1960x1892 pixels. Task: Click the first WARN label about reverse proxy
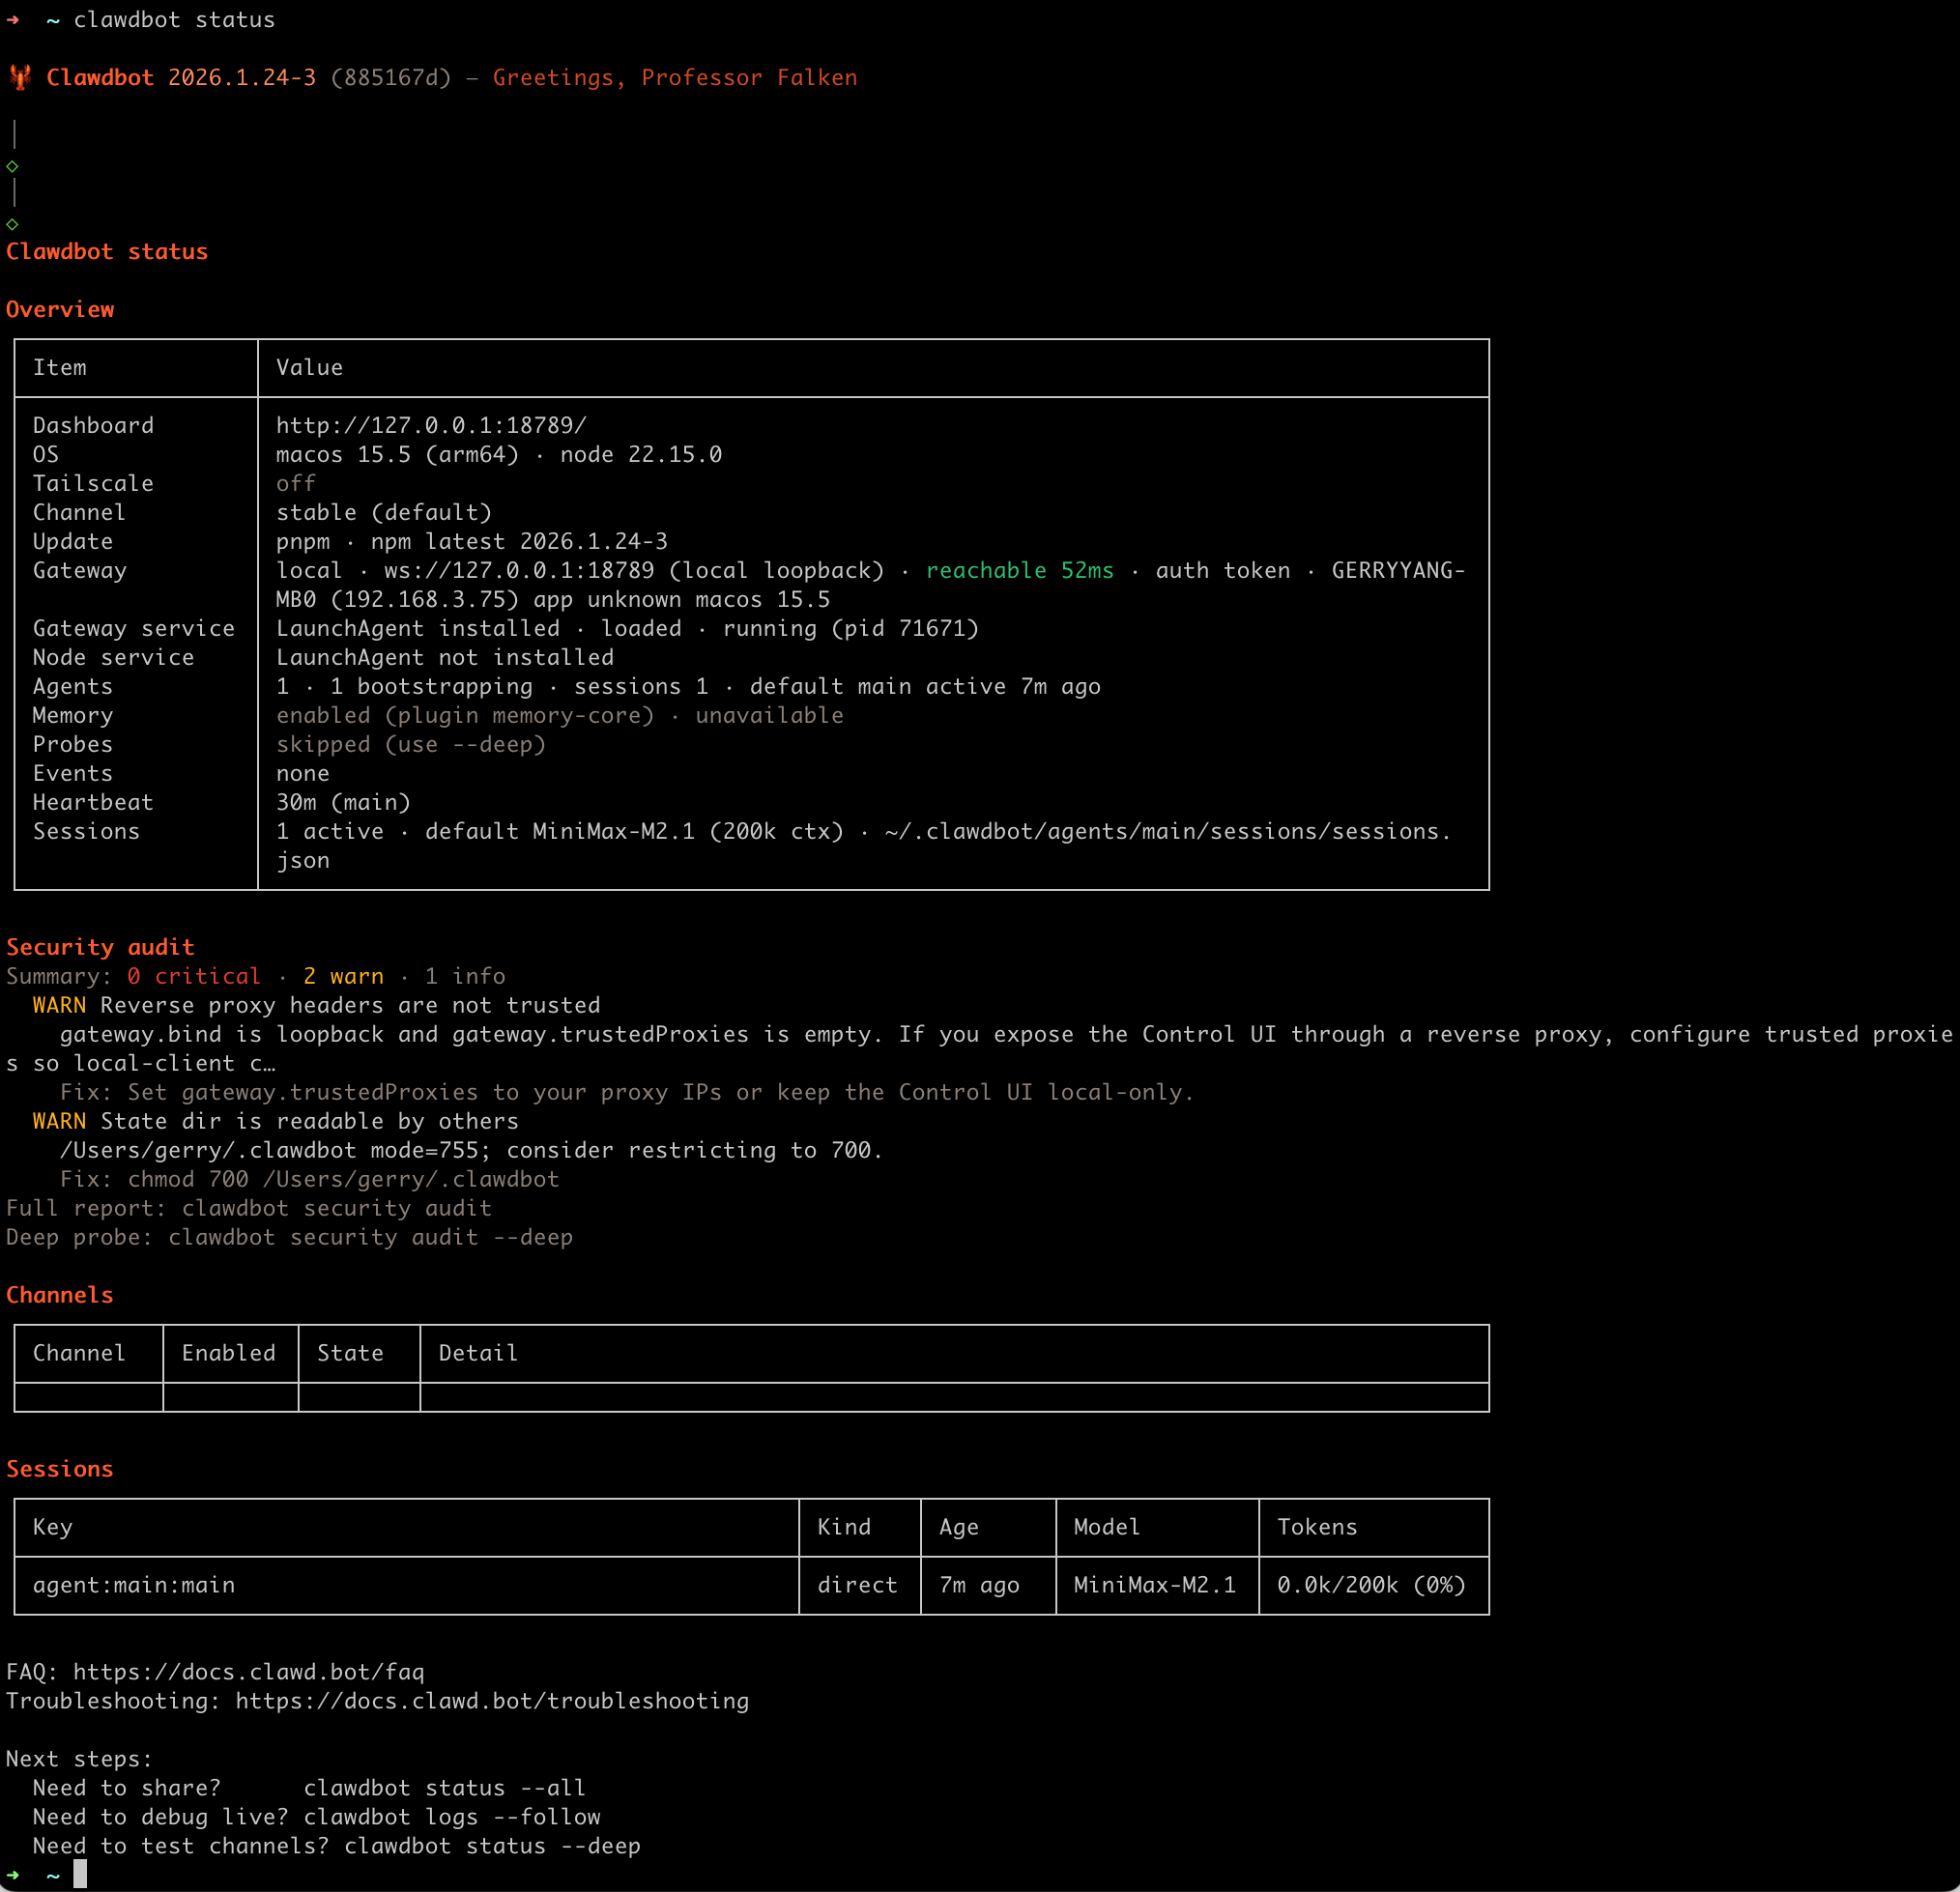coord(59,1005)
